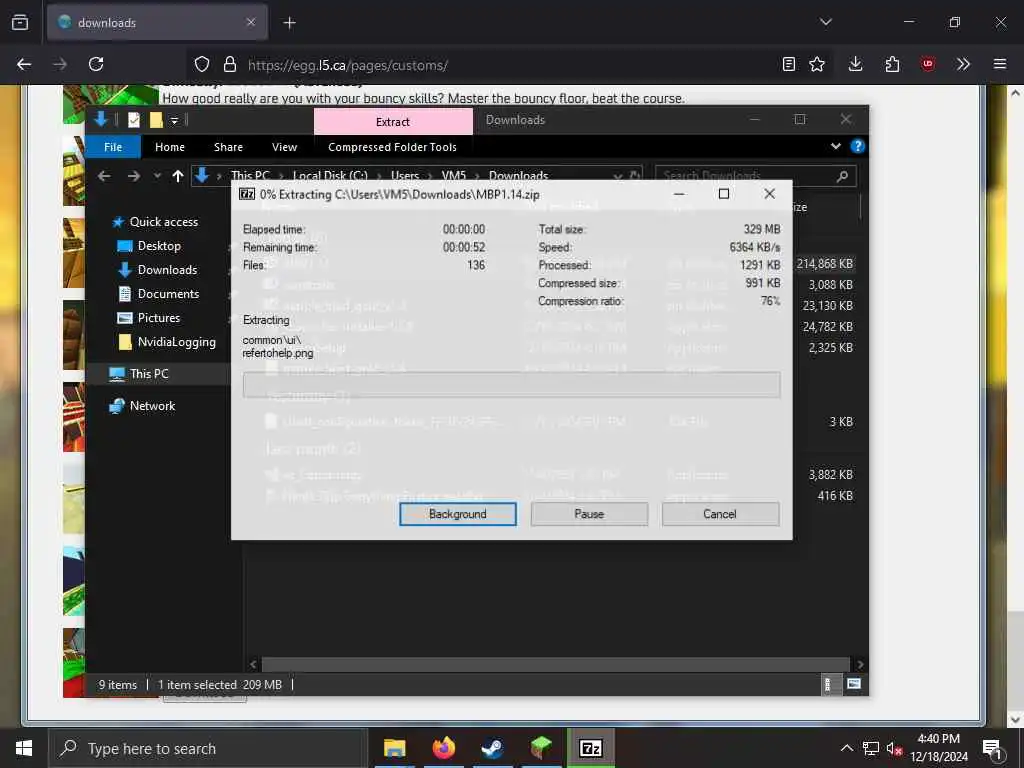Pause the extraction
Image resolution: width=1024 pixels, height=768 pixels.
589,514
